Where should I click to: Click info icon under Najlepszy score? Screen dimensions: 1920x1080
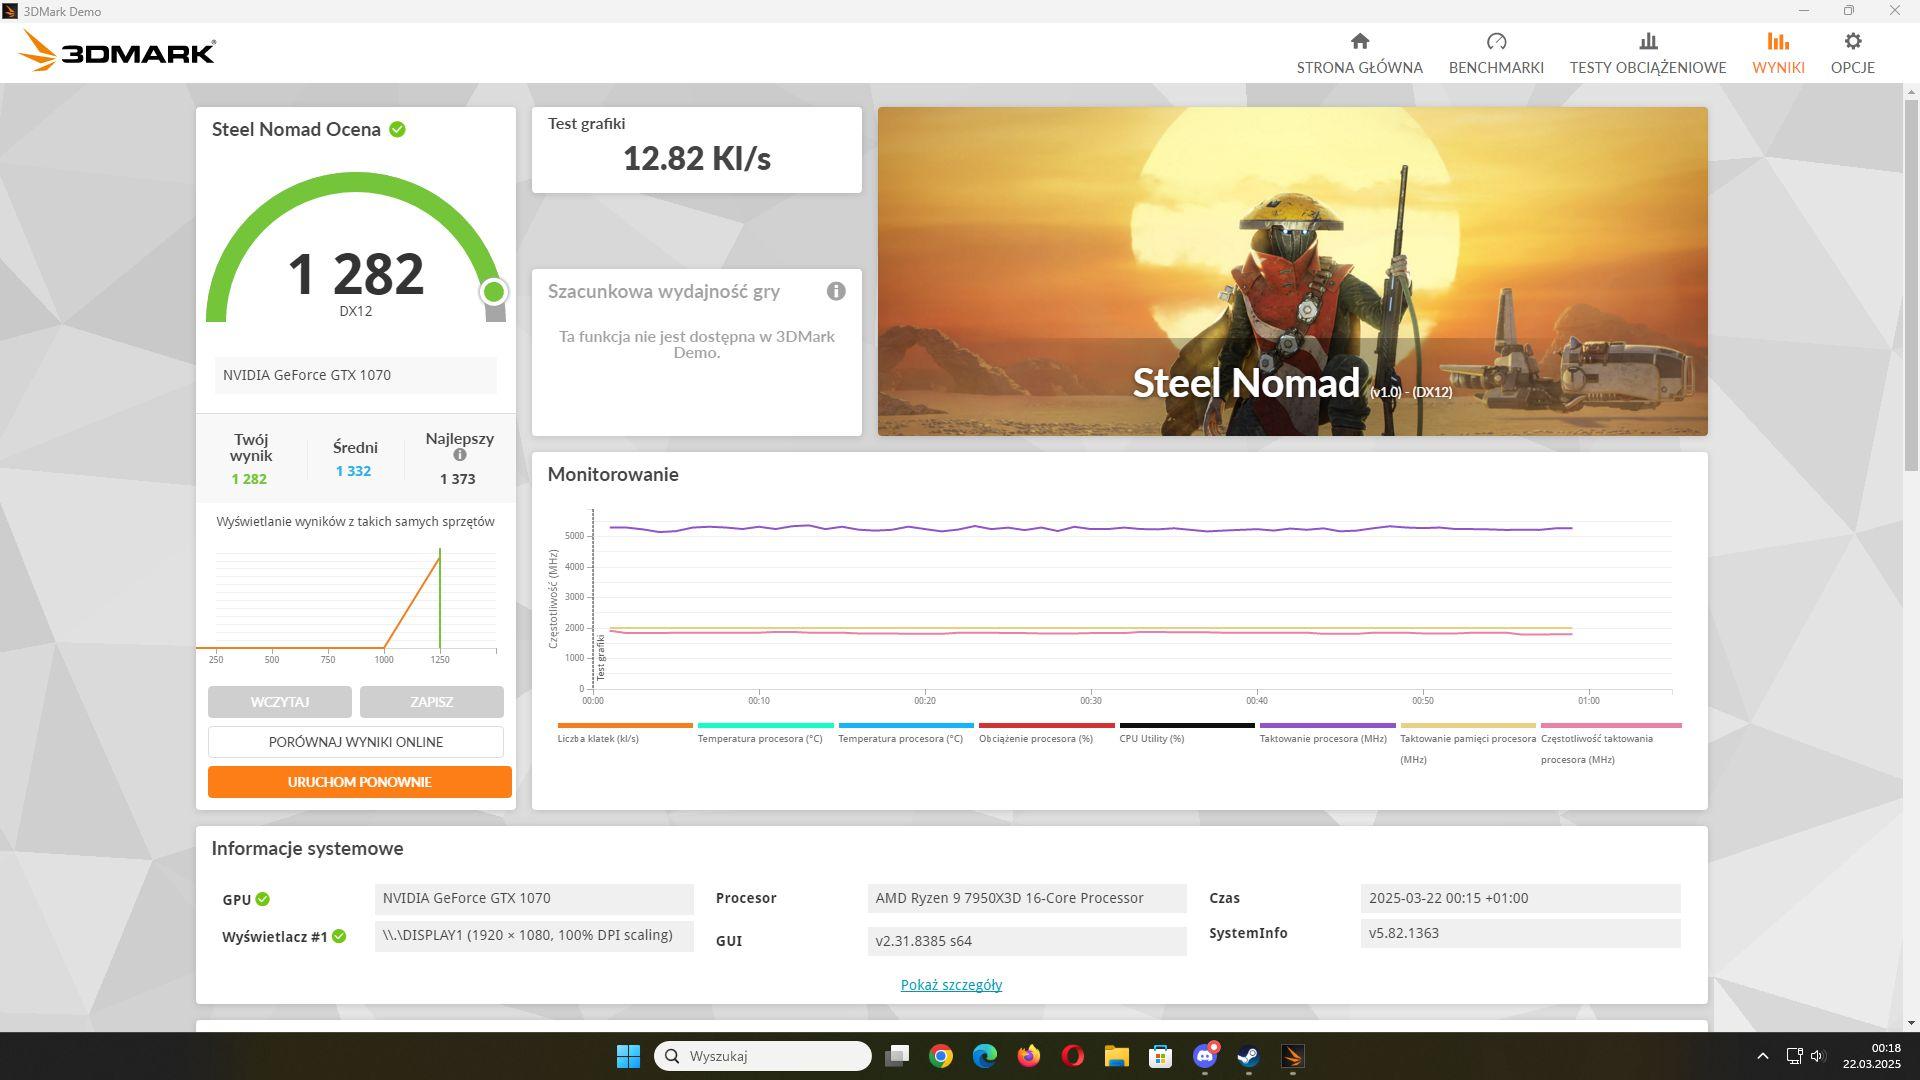point(460,455)
